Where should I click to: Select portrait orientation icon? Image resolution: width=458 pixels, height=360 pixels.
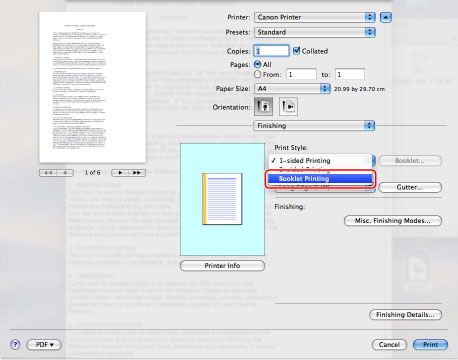(263, 106)
